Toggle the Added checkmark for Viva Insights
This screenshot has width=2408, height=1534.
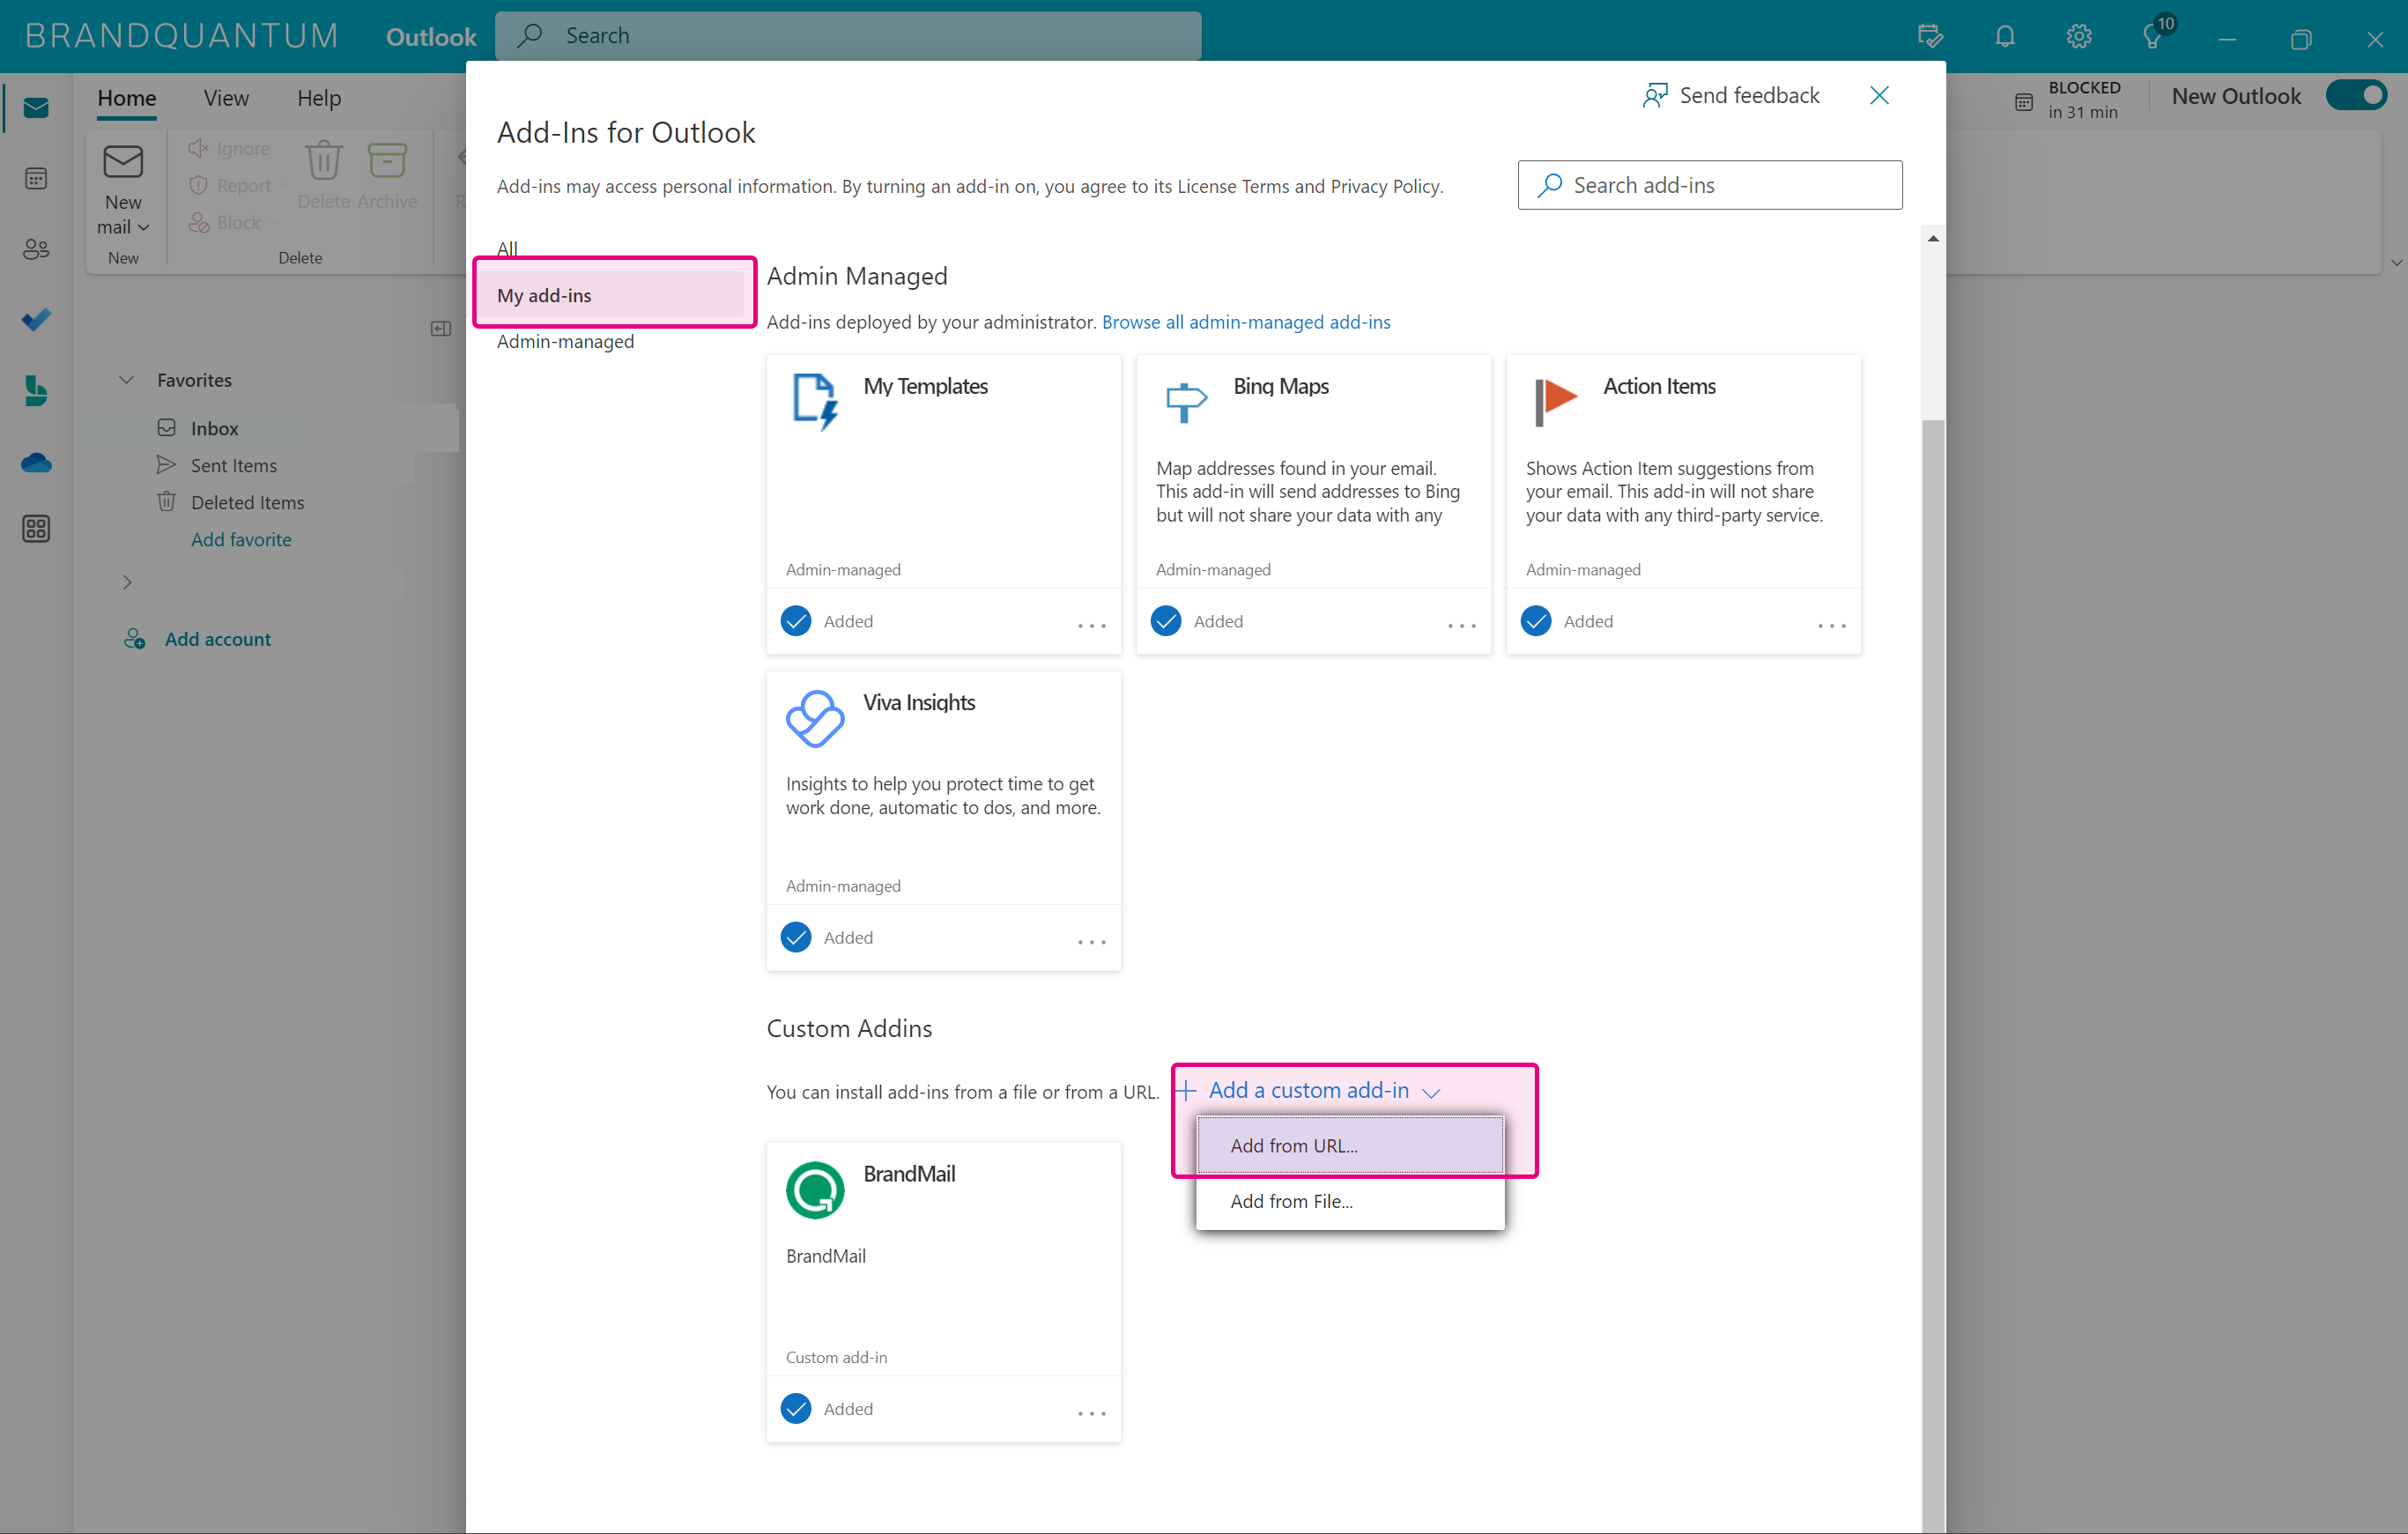(796, 937)
